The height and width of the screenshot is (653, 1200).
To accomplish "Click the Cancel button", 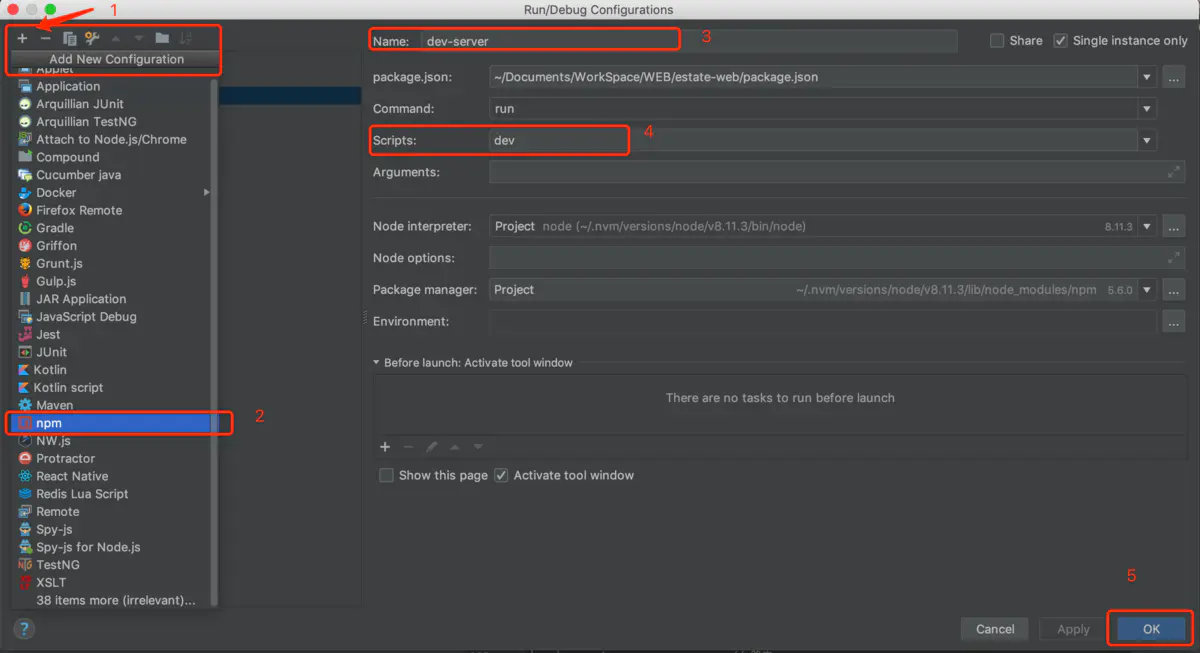I will [x=995, y=629].
